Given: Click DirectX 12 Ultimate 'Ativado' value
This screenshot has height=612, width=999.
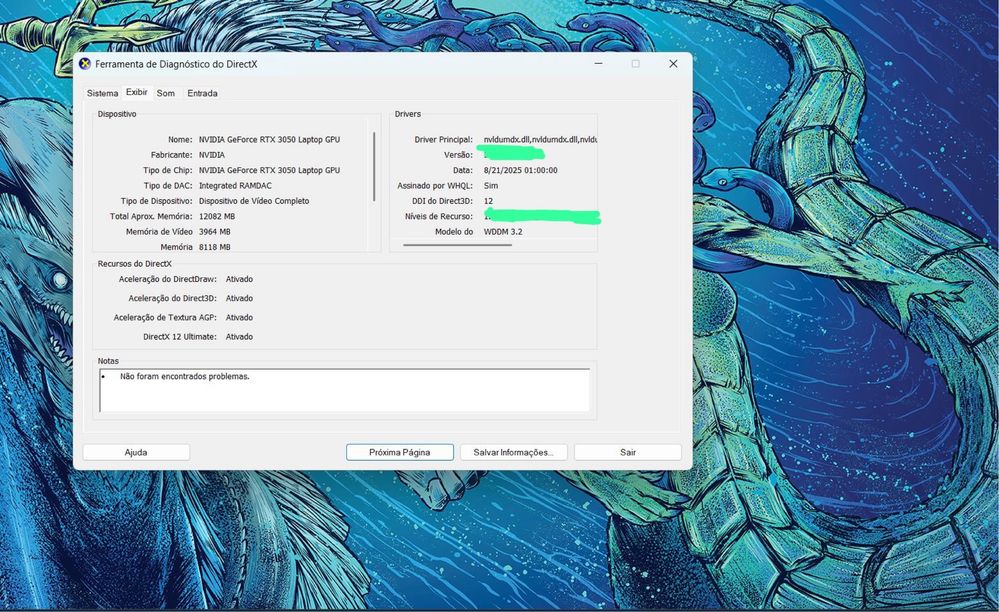Looking at the screenshot, I should (240, 336).
